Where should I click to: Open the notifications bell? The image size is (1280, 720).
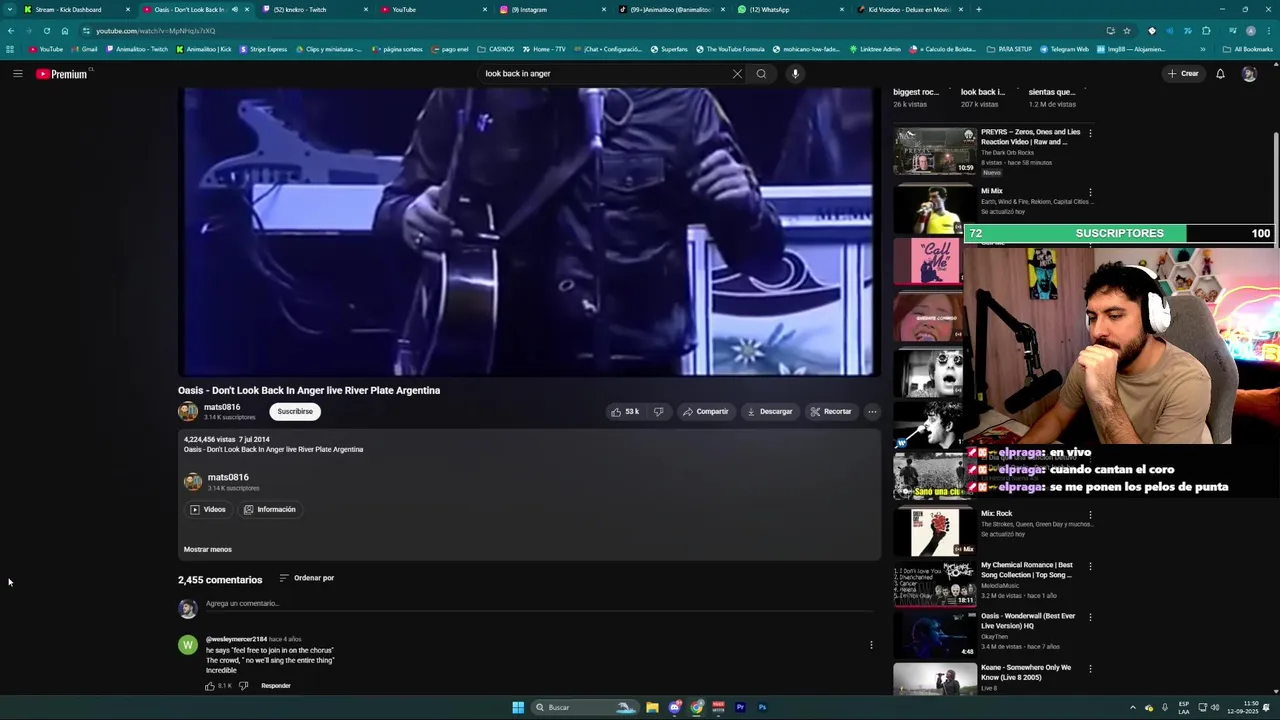pyautogui.click(x=1220, y=73)
